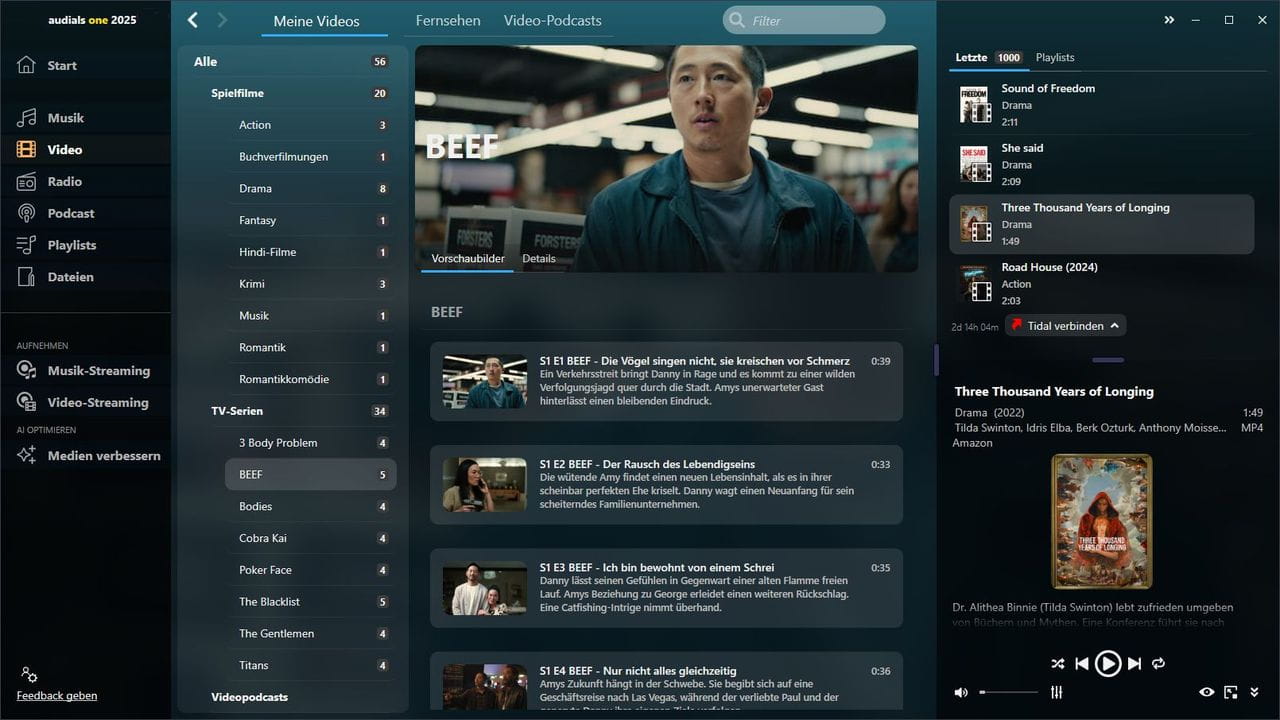The image size is (1280, 720).
Task: Open the equalizer settings icon
Action: 1056,692
